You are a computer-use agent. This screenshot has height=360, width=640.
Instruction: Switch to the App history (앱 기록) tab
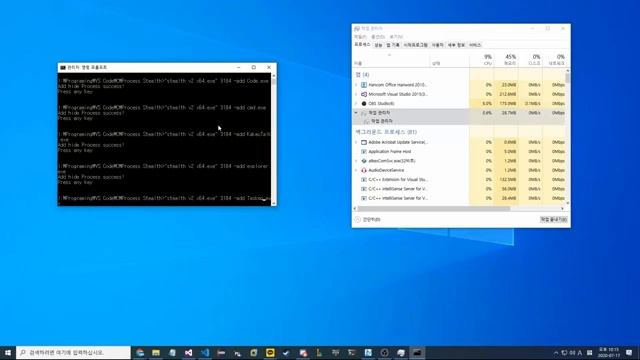tap(393, 45)
